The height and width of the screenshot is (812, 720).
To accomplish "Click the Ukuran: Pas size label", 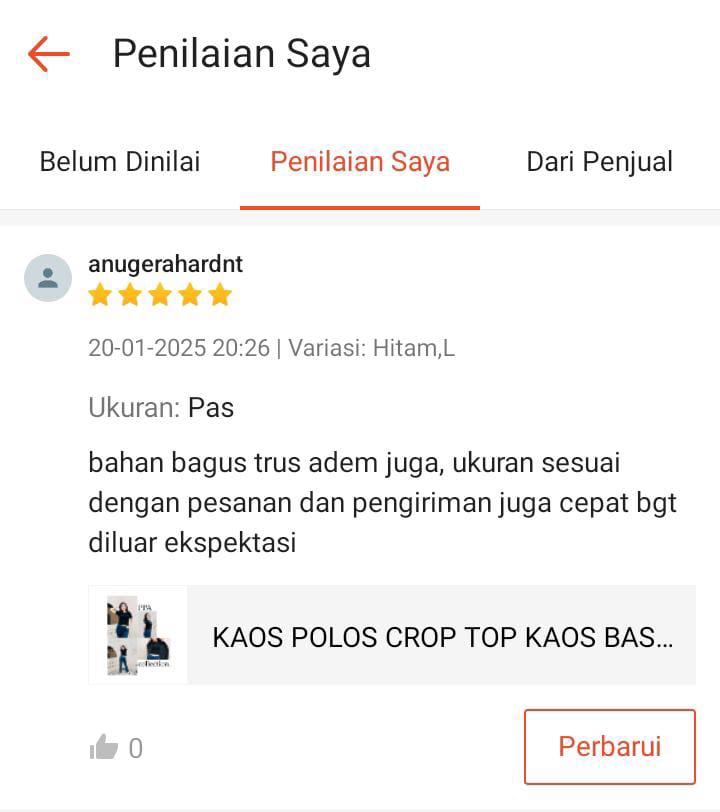I will (161, 408).
